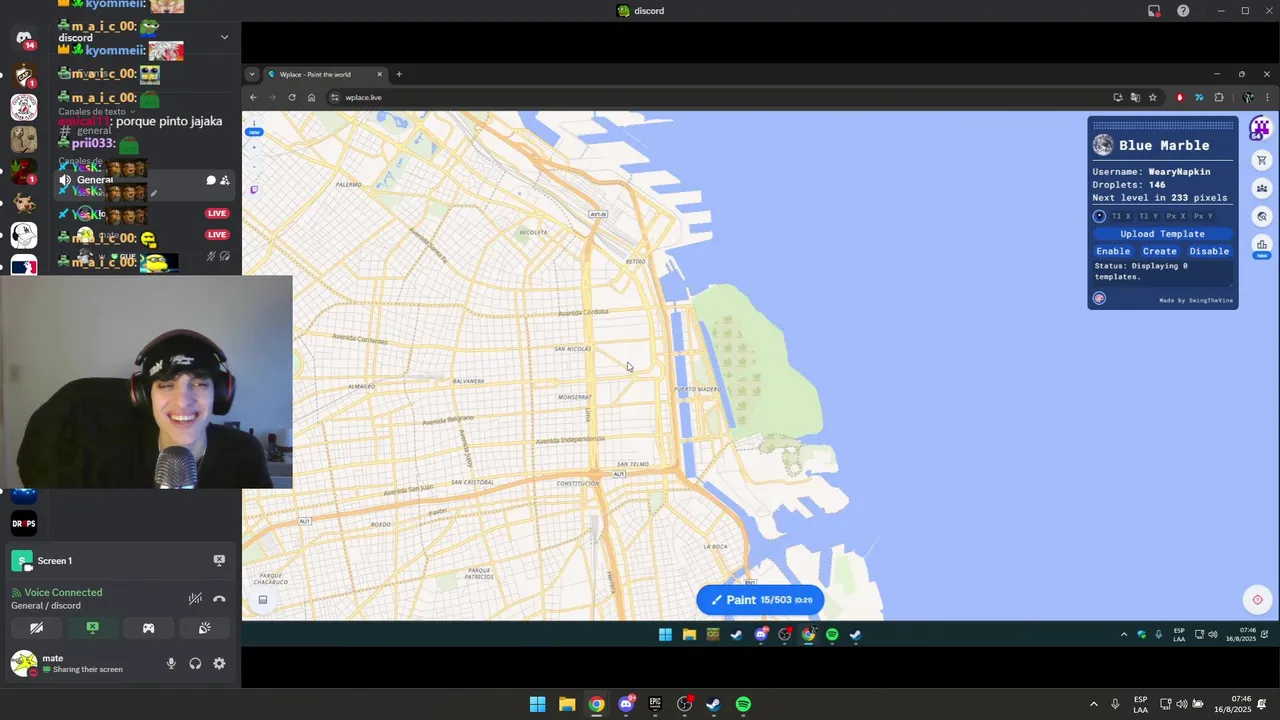The image size is (1280, 720).
Task: Reload the wplace.live page
Action: pyautogui.click(x=292, y=97)
